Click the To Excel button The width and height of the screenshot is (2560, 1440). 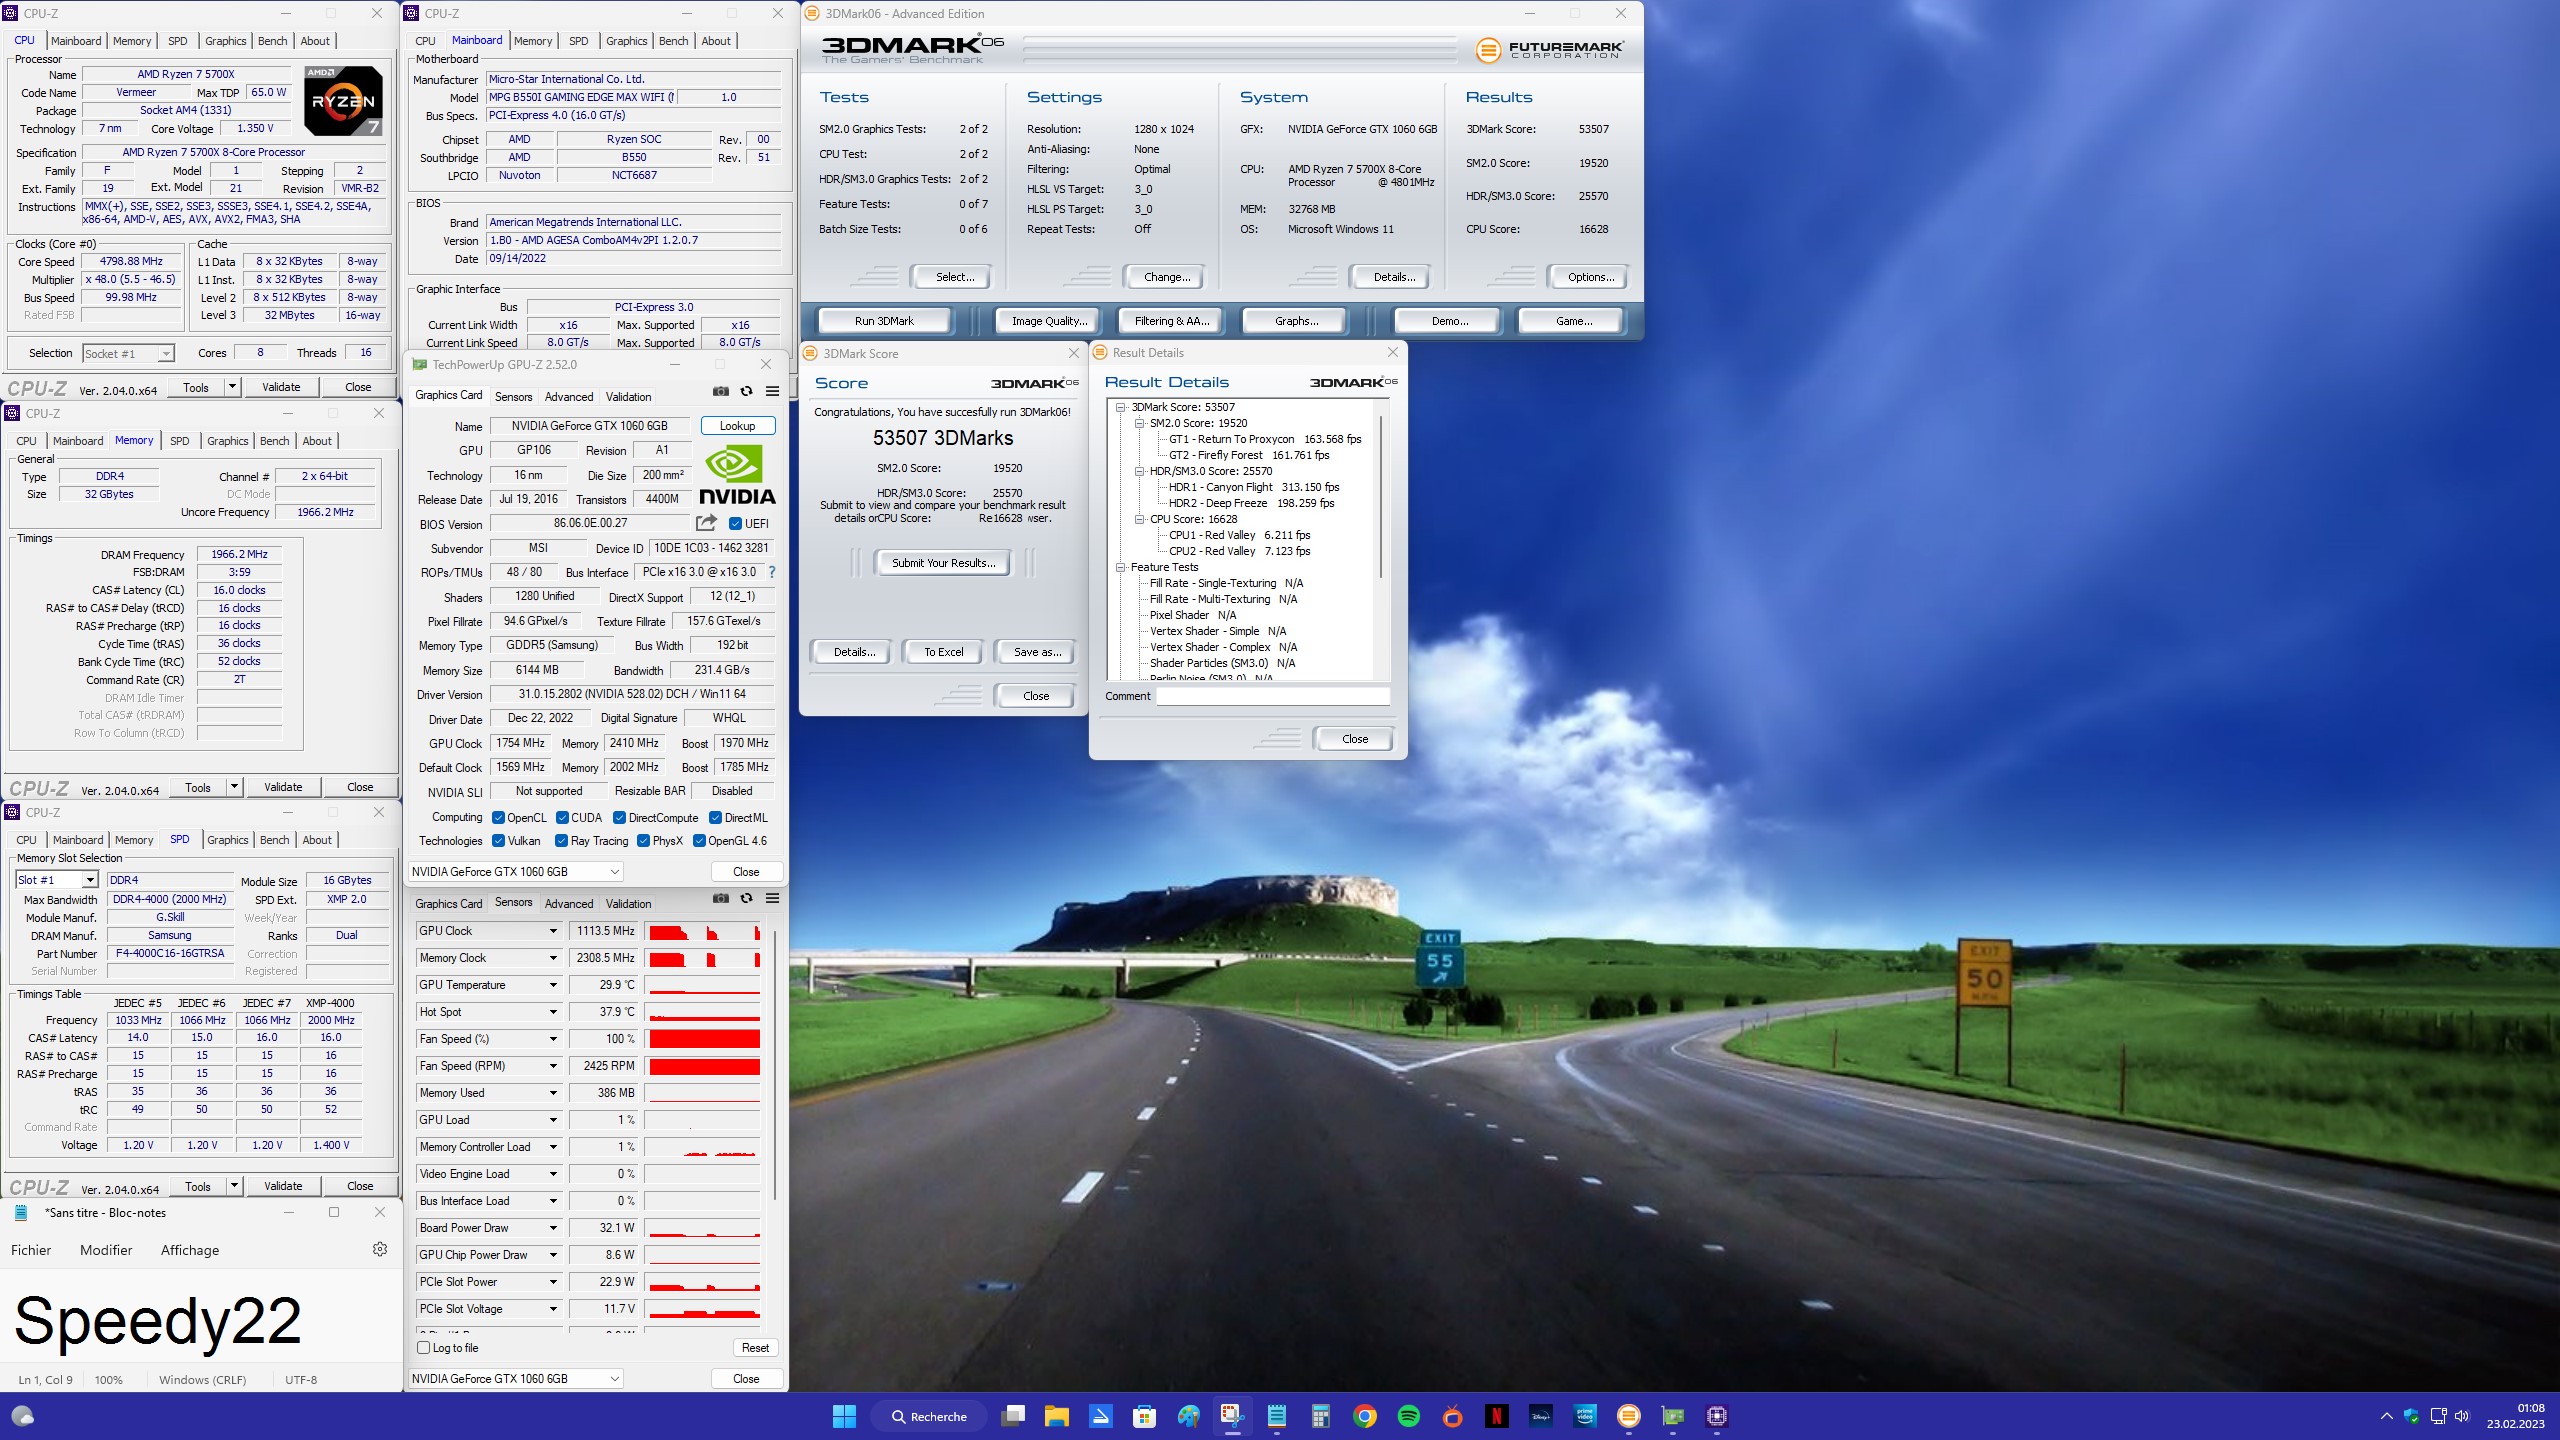pyautogui.click(x=943, y=652)
